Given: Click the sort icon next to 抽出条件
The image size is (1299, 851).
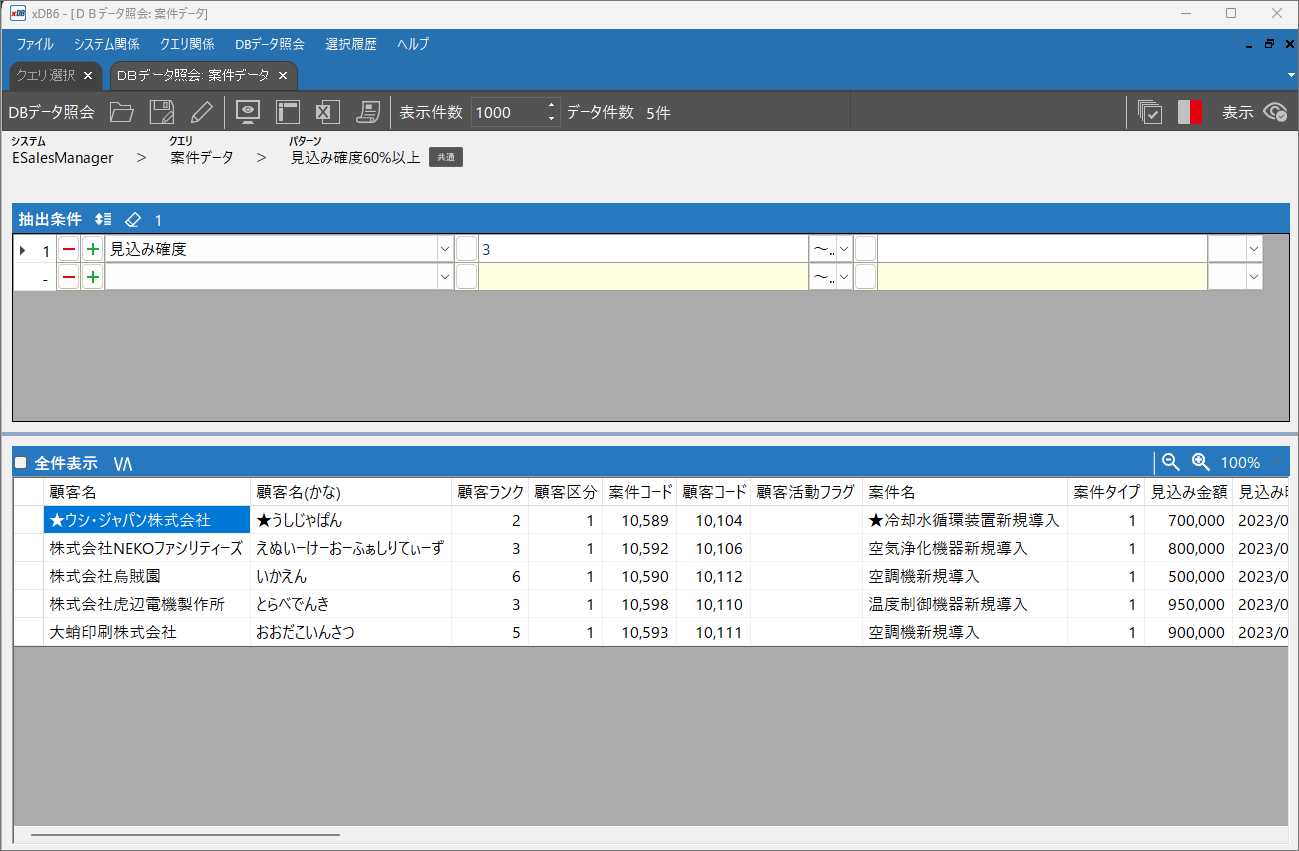Looking at the screenshot, I should [103, 219].
